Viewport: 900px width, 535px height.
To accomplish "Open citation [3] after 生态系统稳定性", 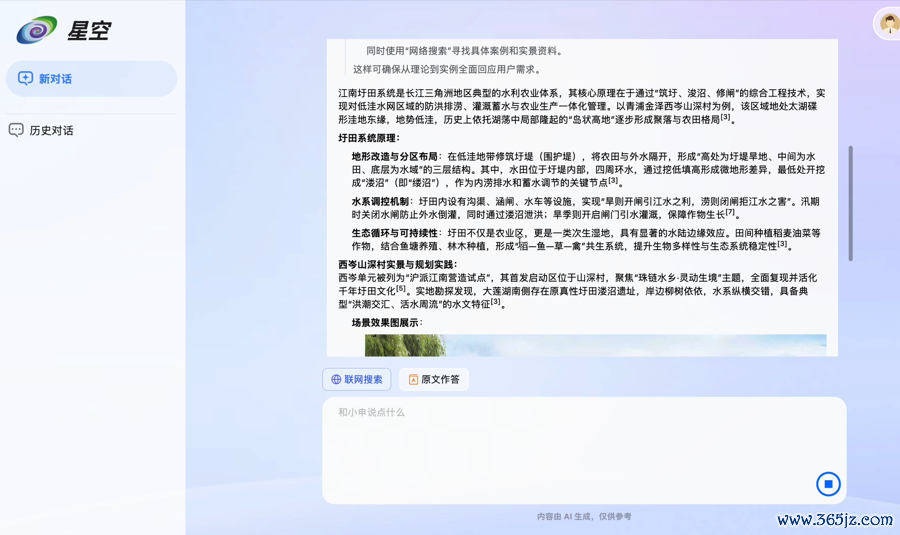I will [x=782, y=243].
